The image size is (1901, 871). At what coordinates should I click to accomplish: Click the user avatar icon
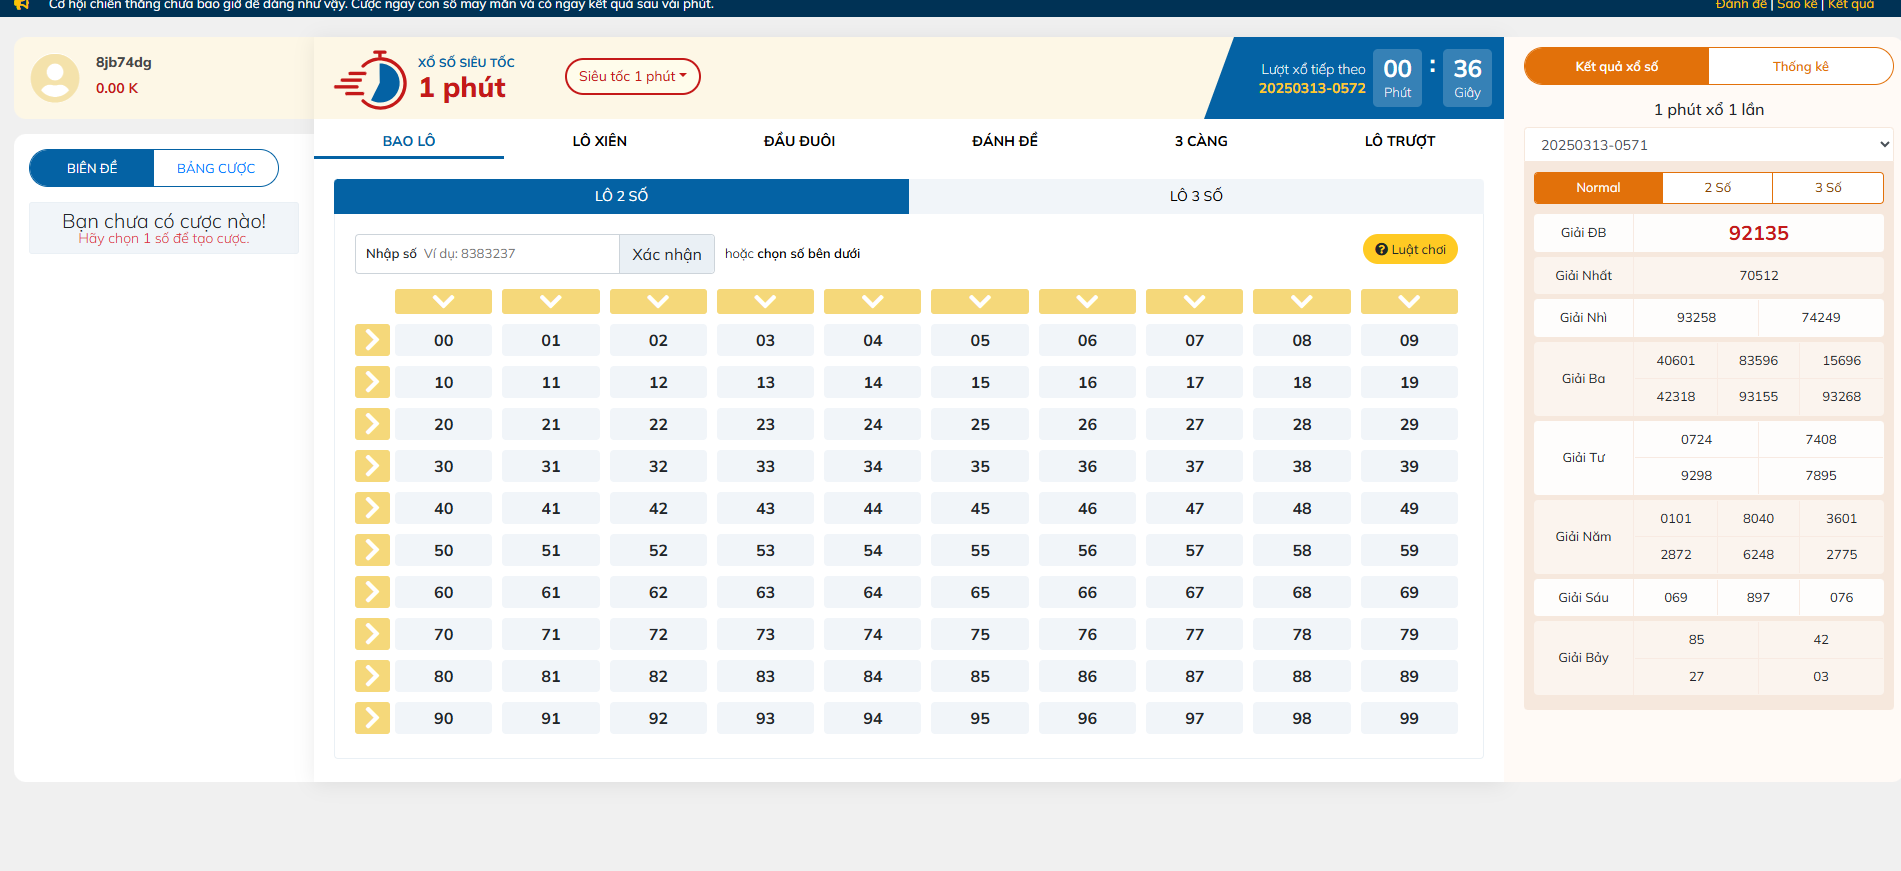click(55, 78)
